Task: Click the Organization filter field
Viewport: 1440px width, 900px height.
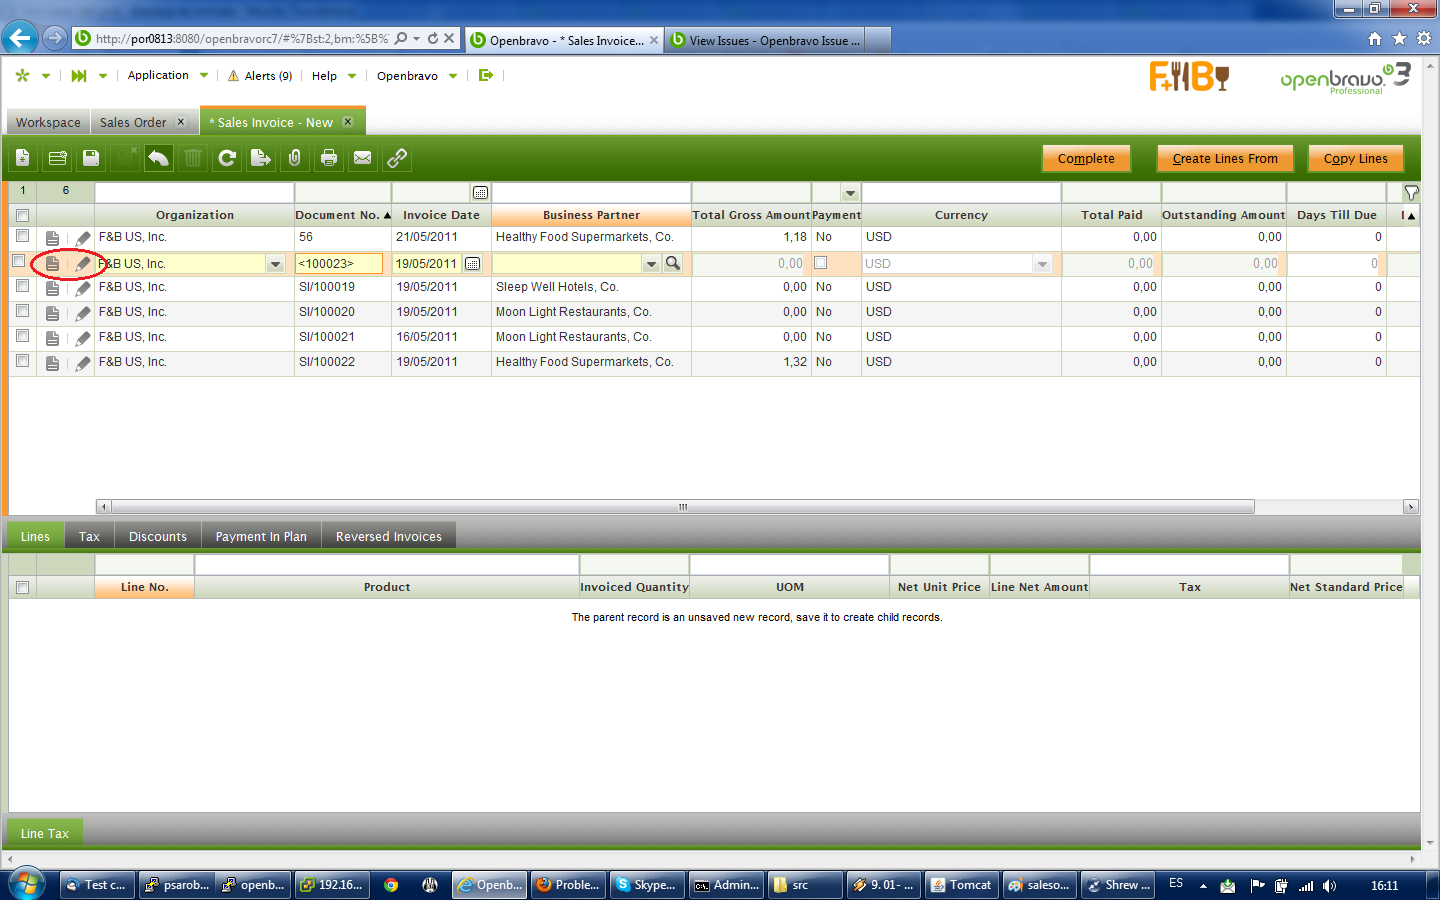Action: coord(194,192)
